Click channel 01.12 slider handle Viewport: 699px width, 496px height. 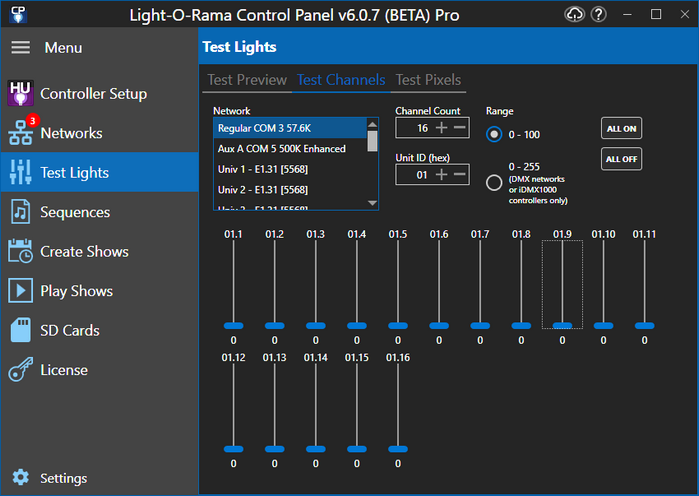(233, 449)
